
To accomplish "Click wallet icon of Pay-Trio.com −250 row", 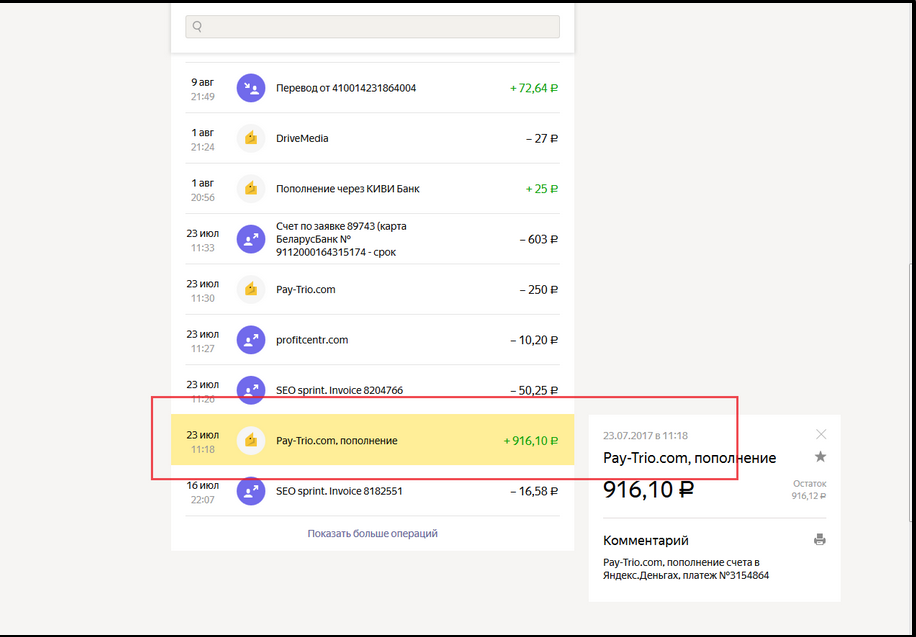I will click(x=251, y=289).
